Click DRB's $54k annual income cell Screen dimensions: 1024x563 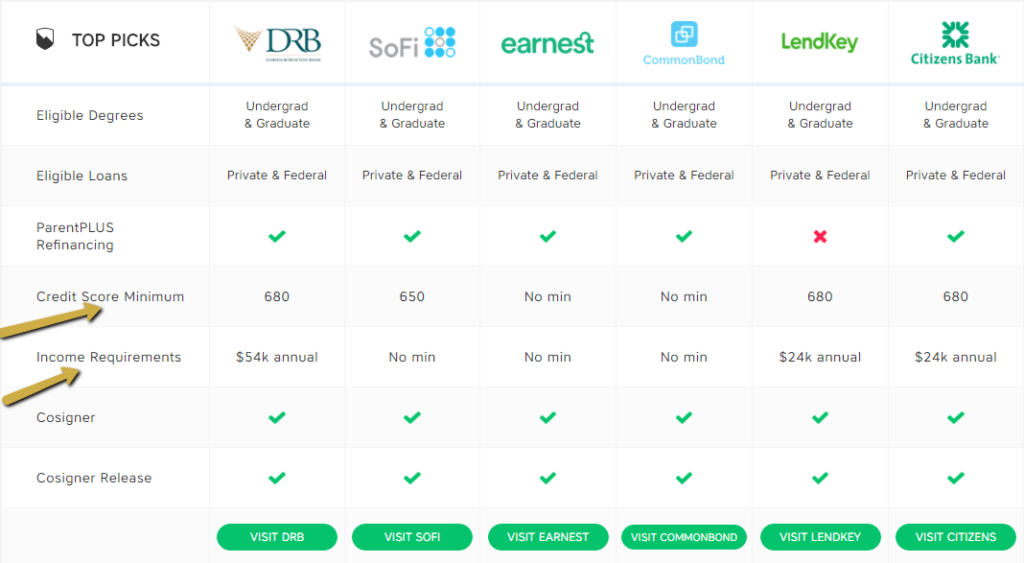[277, 357]
